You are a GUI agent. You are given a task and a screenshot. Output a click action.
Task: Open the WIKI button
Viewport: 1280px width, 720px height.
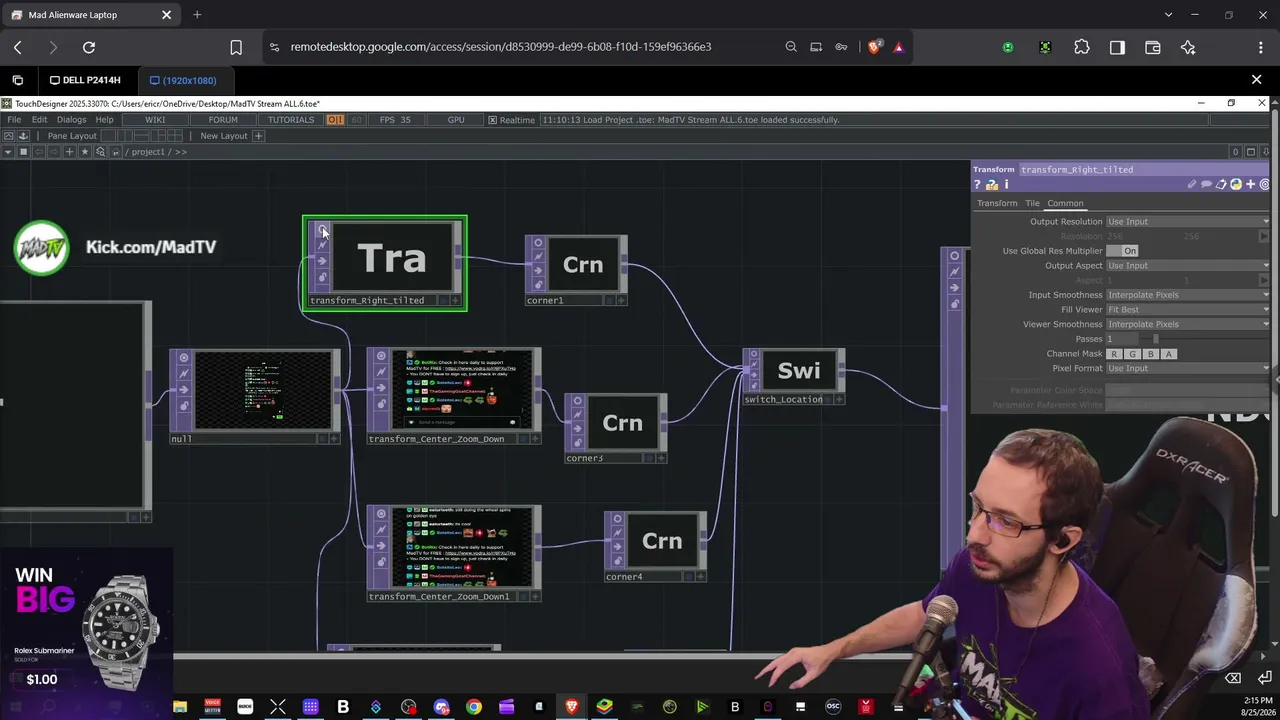tap(155, 120)
